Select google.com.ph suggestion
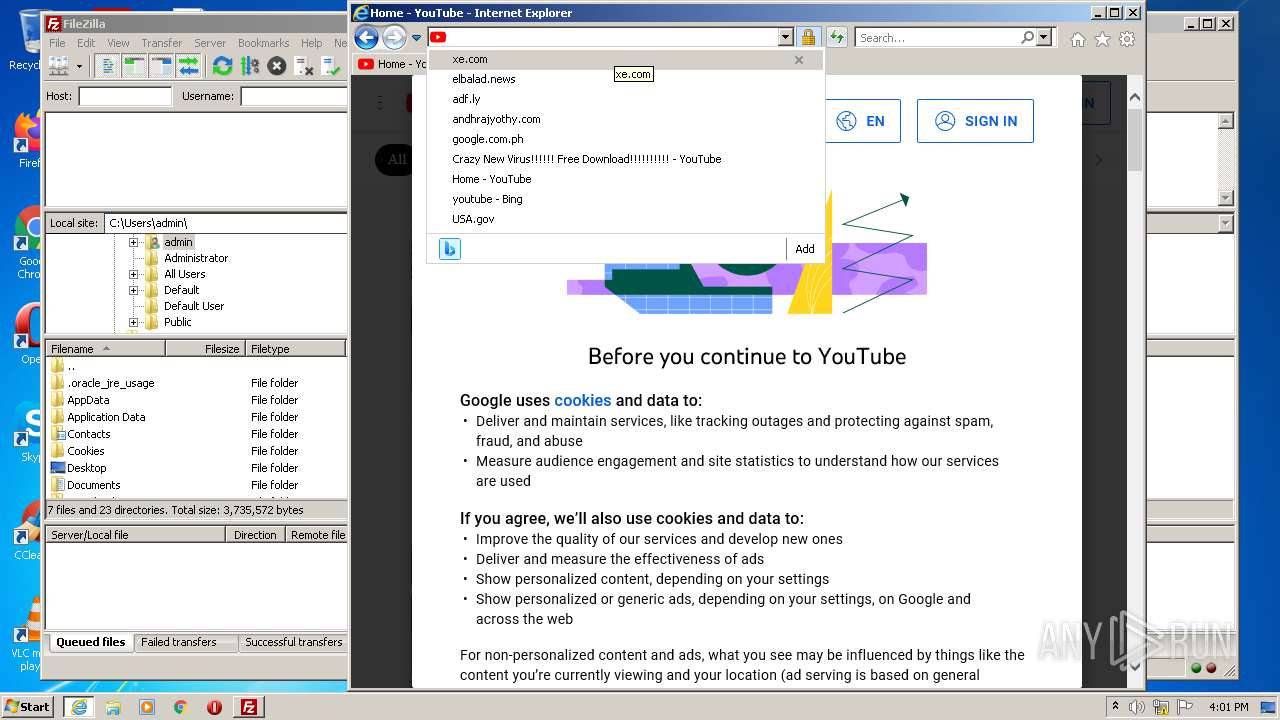Viewport: 1280px width, 720px height. [625, 139]
